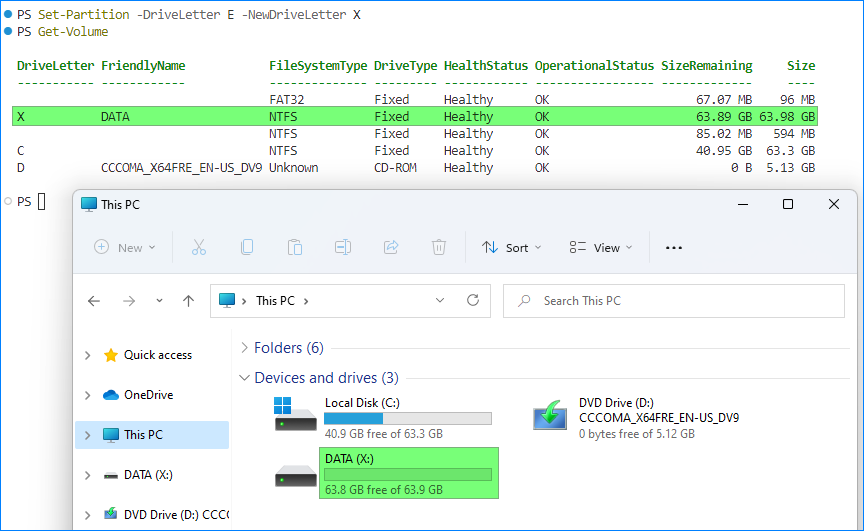Collapse the Devices and drives group
The height and width of the screenshot is (531, 864).
click(x=244, y=378)
